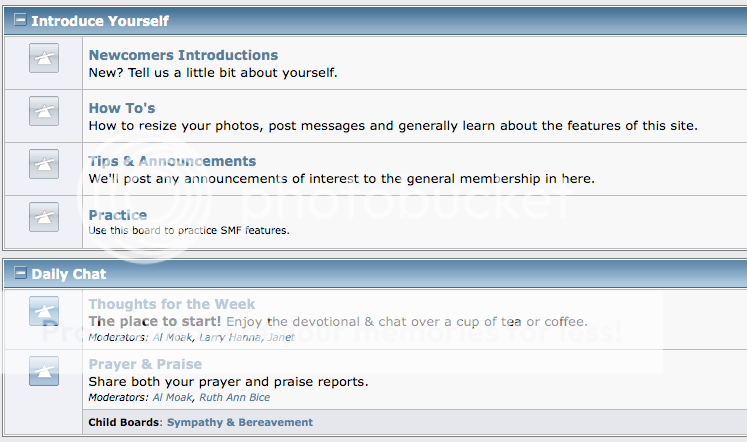Click the Introduce Yourself category title
Viewport: 747px width, 442px height.
100,21
